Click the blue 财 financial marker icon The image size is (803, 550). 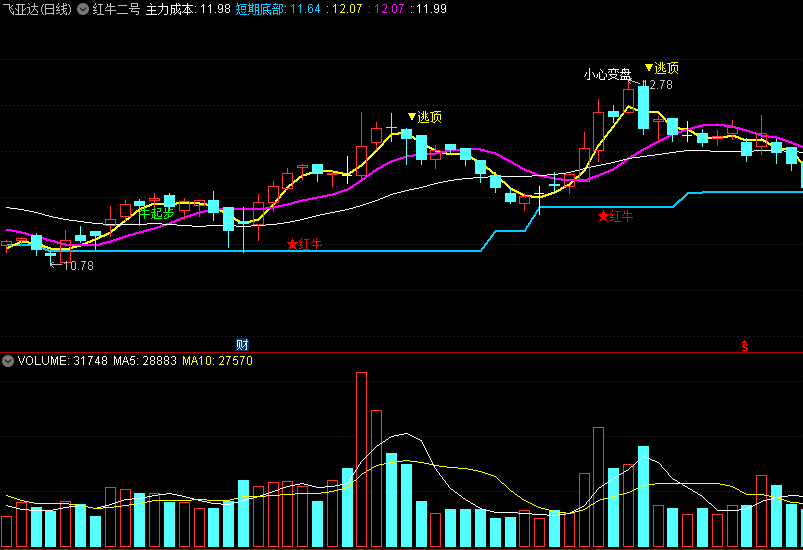[242, 345]
